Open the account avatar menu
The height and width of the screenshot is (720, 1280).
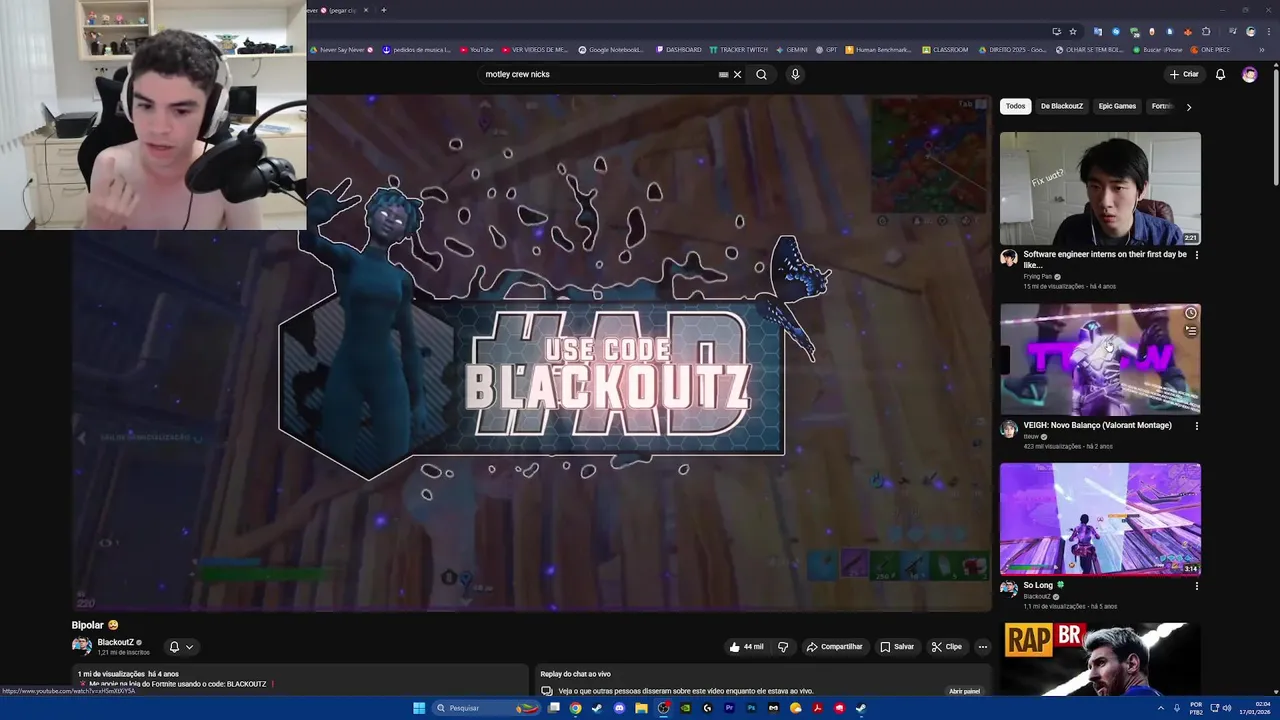[x=1249, y=74]
